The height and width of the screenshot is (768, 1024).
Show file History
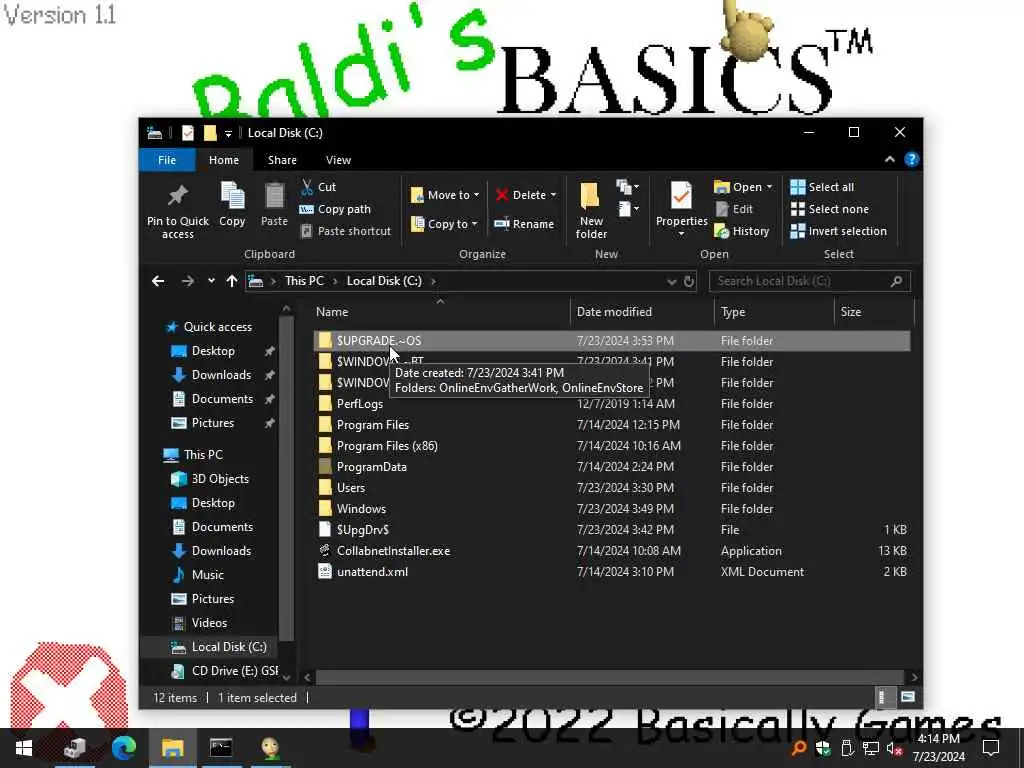pos(742,231)
